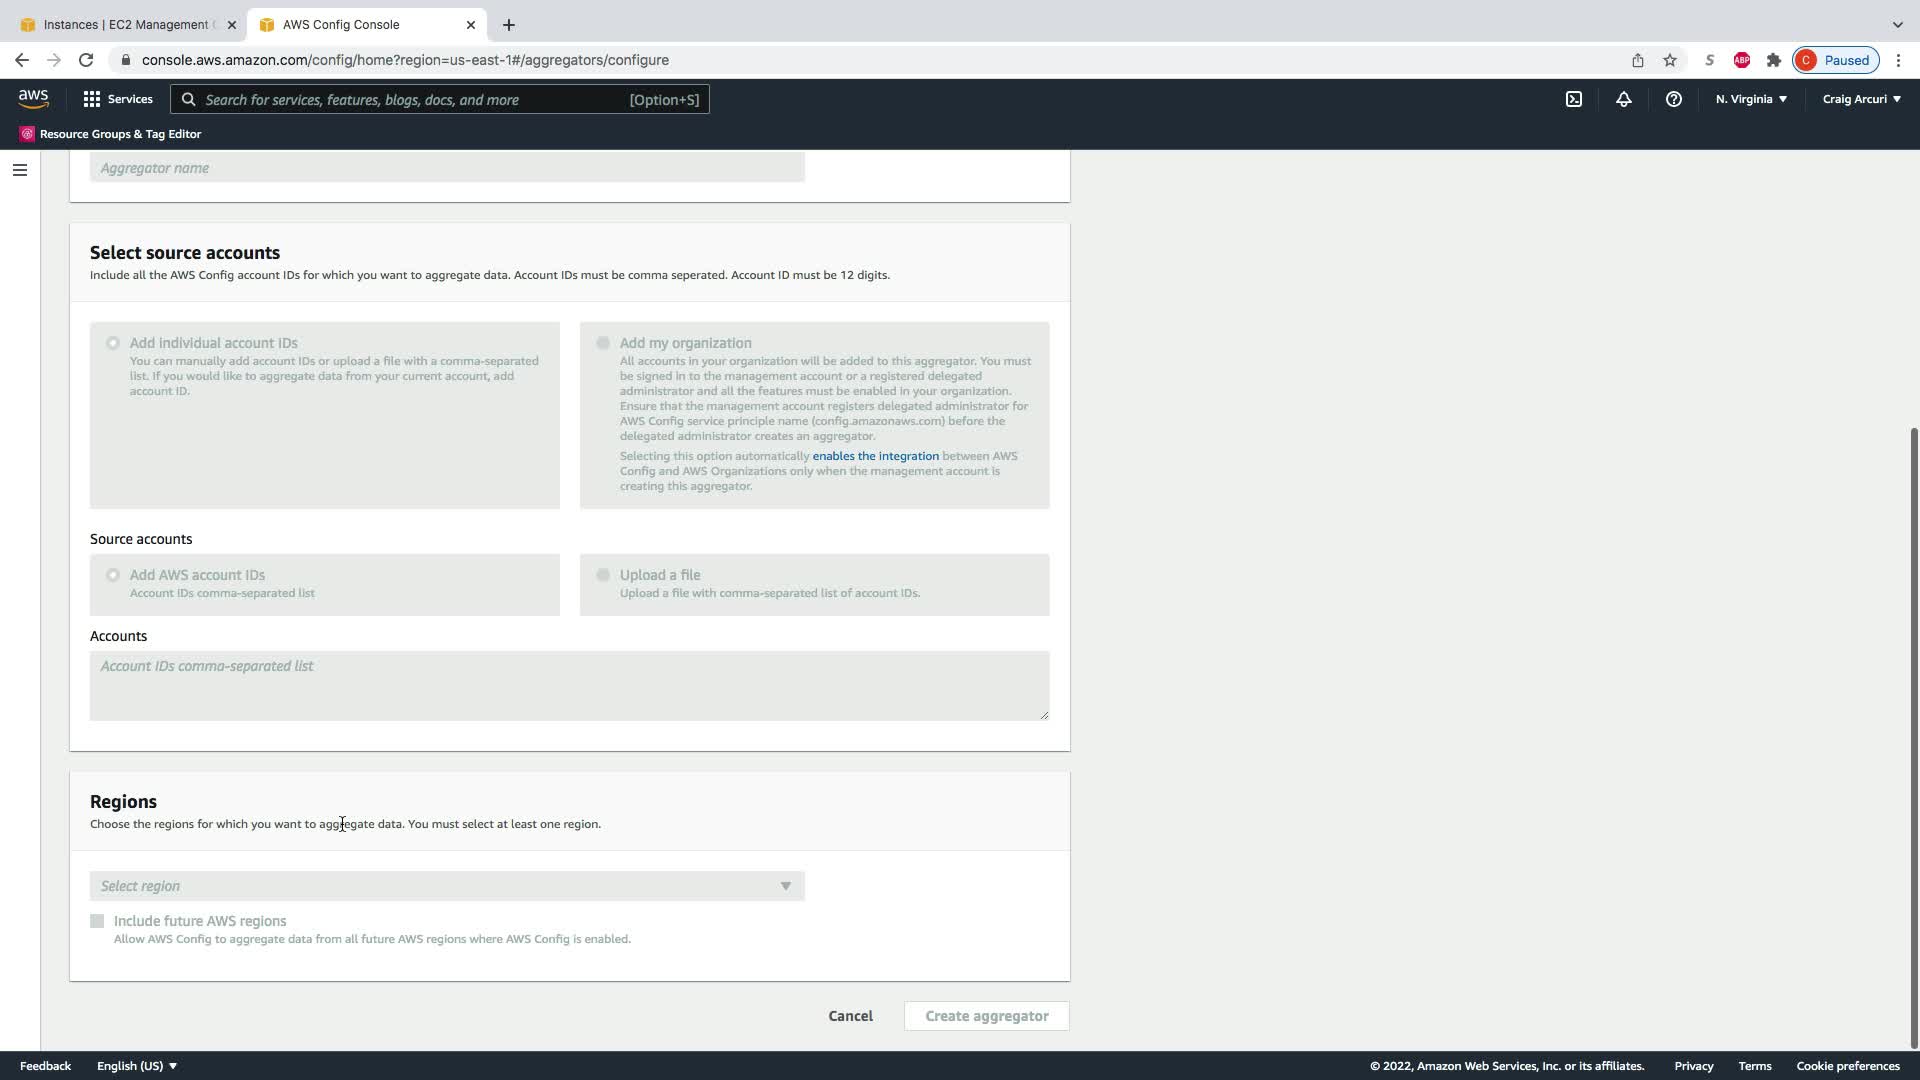1920x1080 pixels.
Task: Expand Craig Arcuri account menu
Action: (1861, 99)
